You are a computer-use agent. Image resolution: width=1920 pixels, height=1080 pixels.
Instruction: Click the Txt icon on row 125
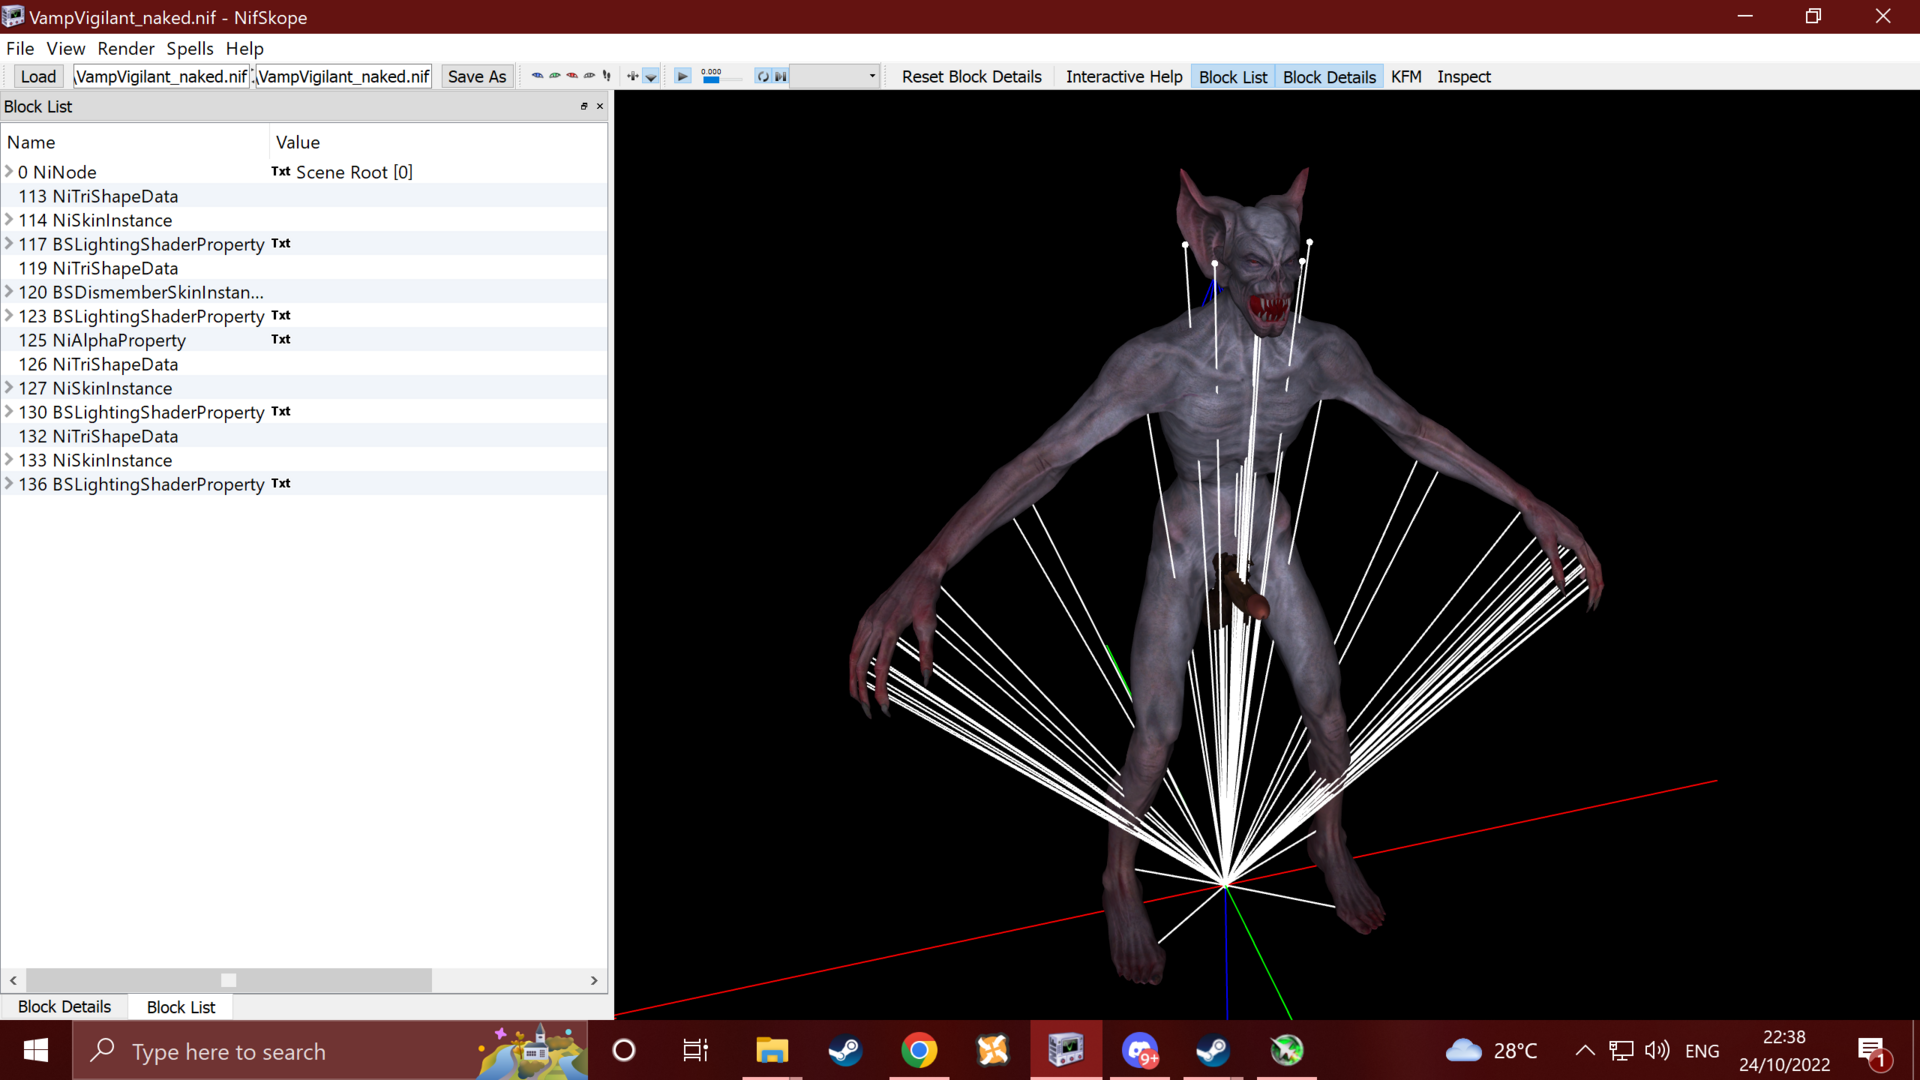[281, 339]
